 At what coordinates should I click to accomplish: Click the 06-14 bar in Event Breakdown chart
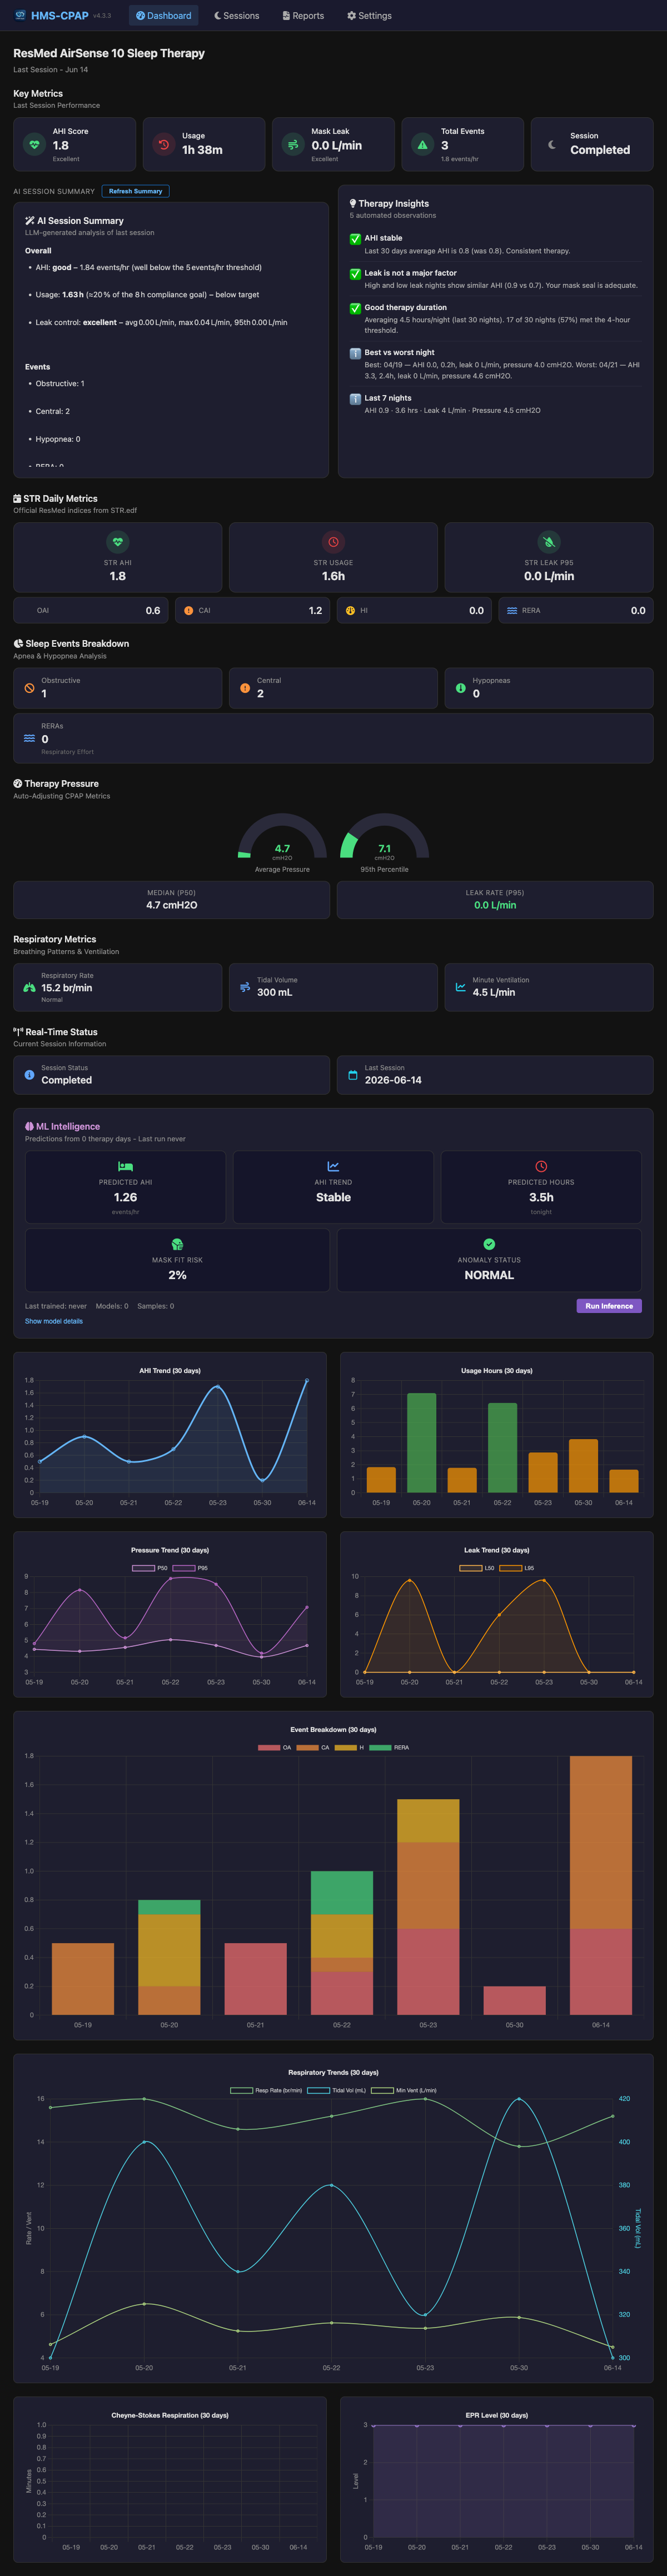tap(601, 1885)
